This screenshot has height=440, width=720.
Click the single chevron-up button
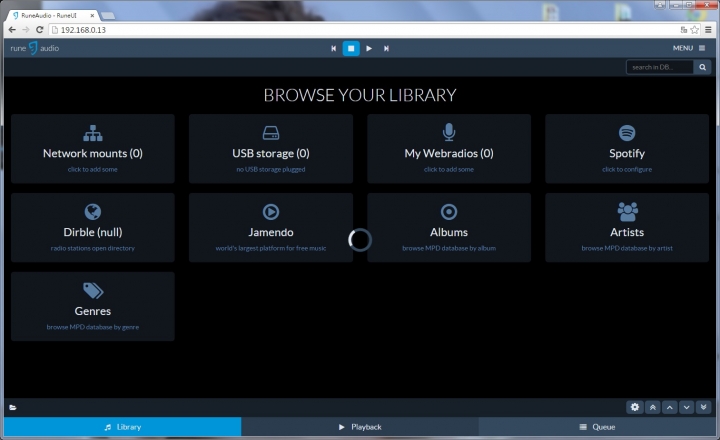669,407
